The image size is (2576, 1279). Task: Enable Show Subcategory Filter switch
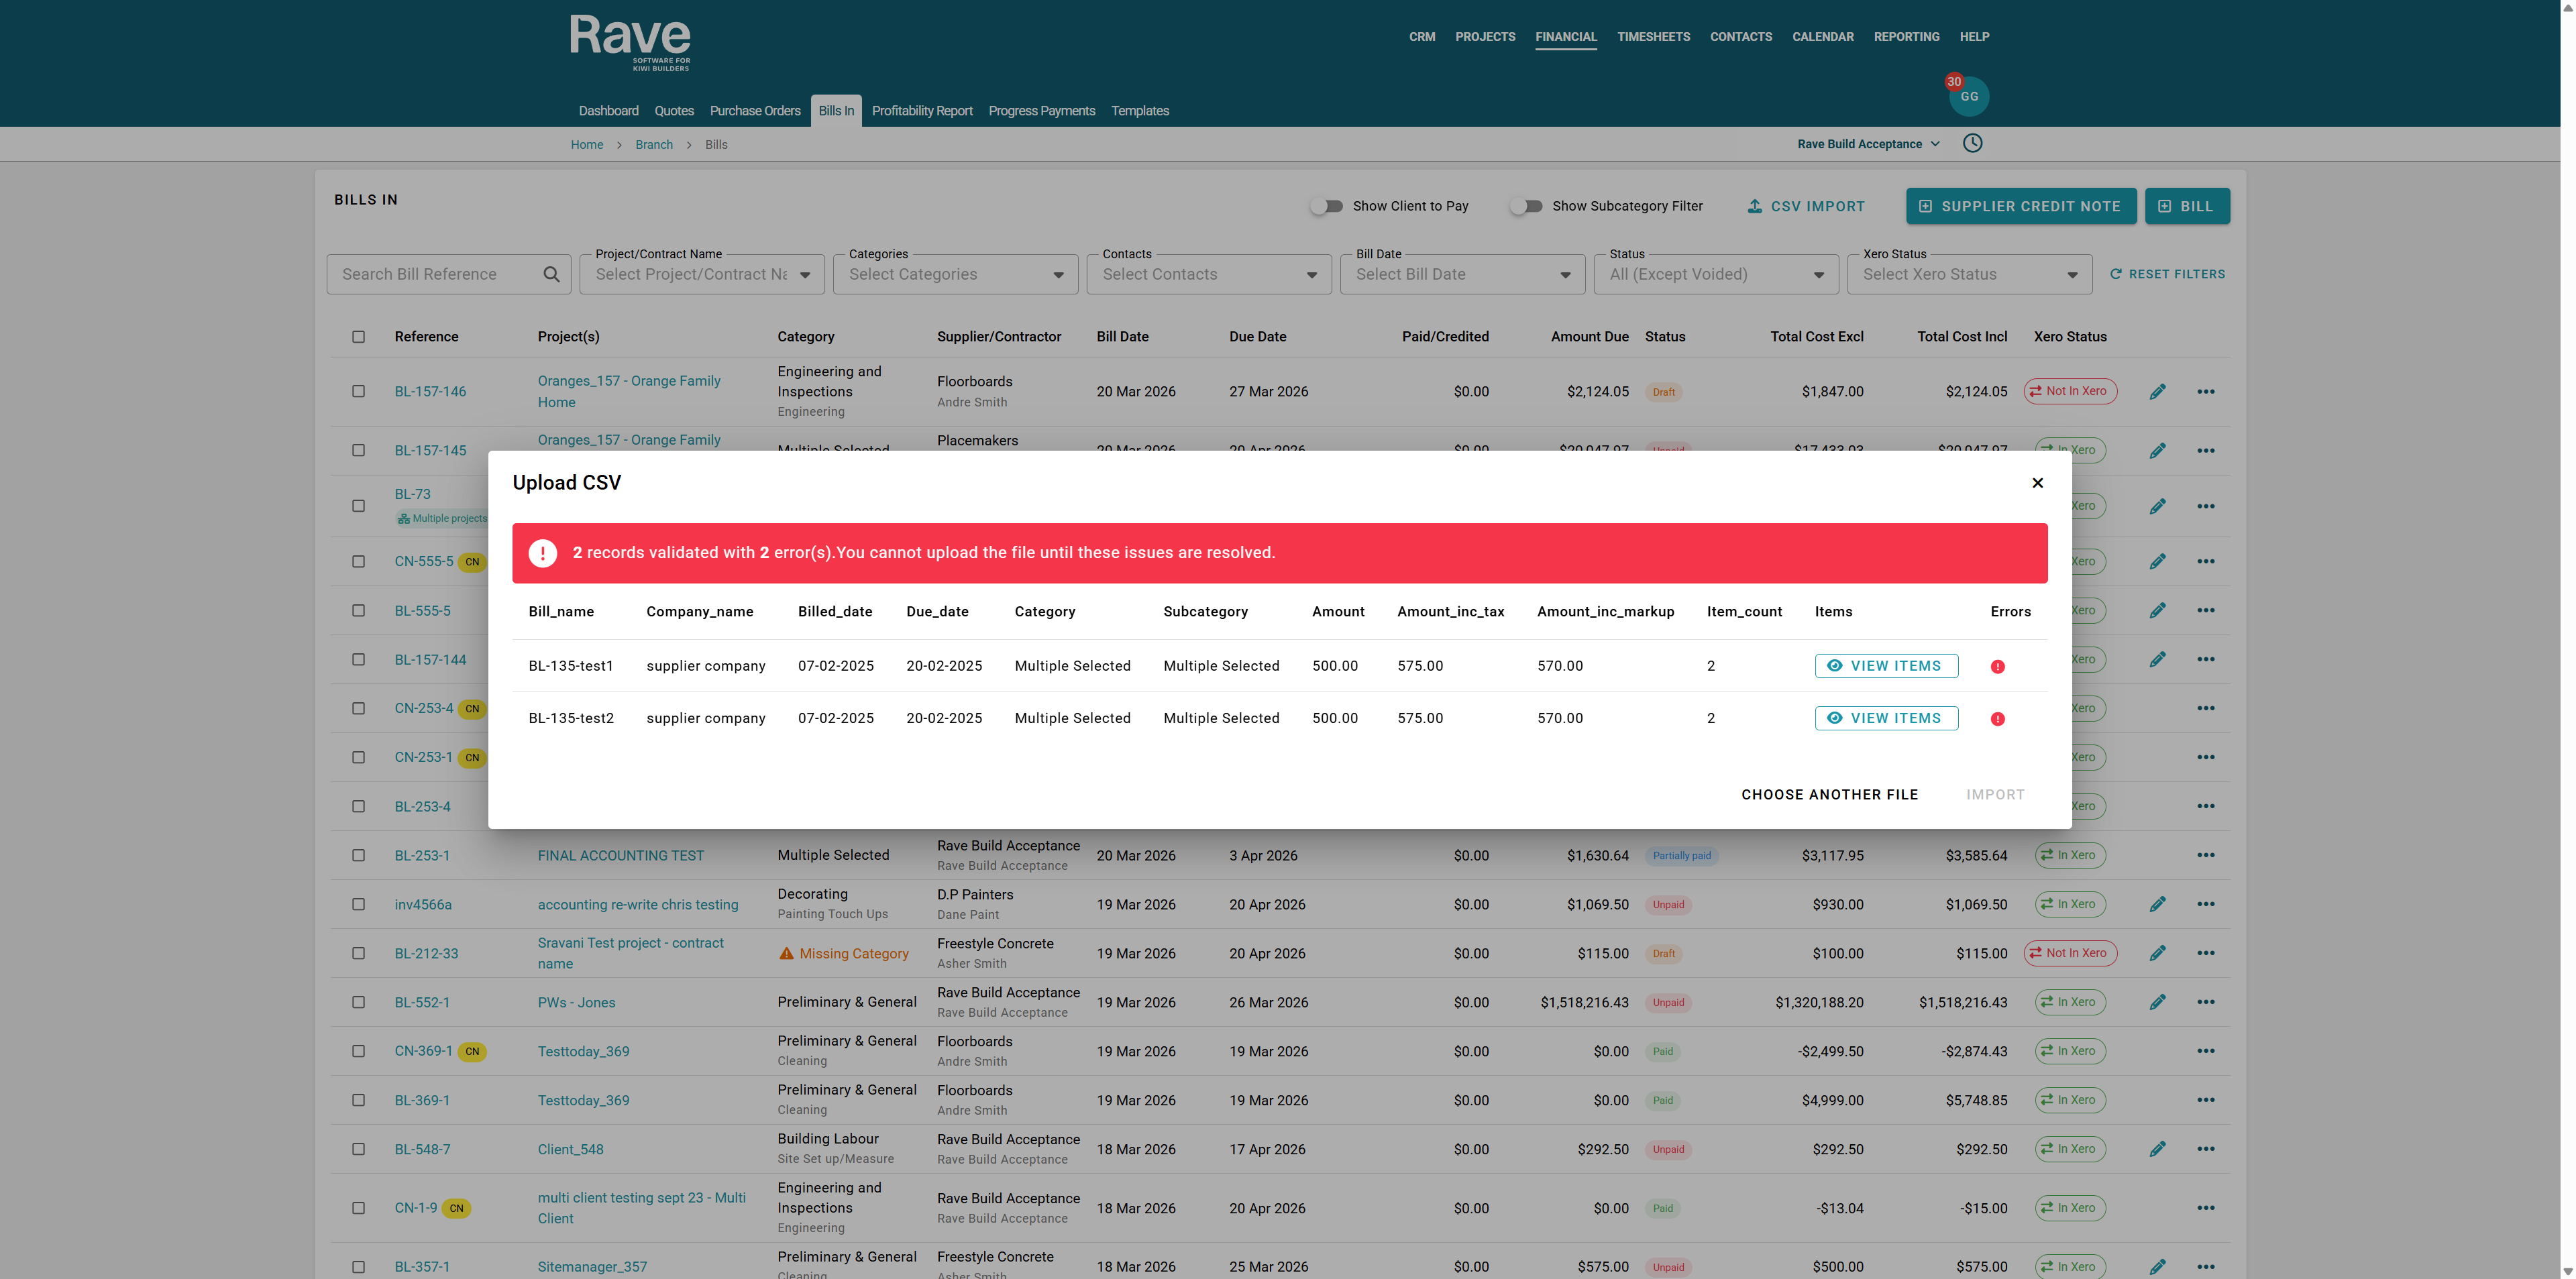(1526, 206)
